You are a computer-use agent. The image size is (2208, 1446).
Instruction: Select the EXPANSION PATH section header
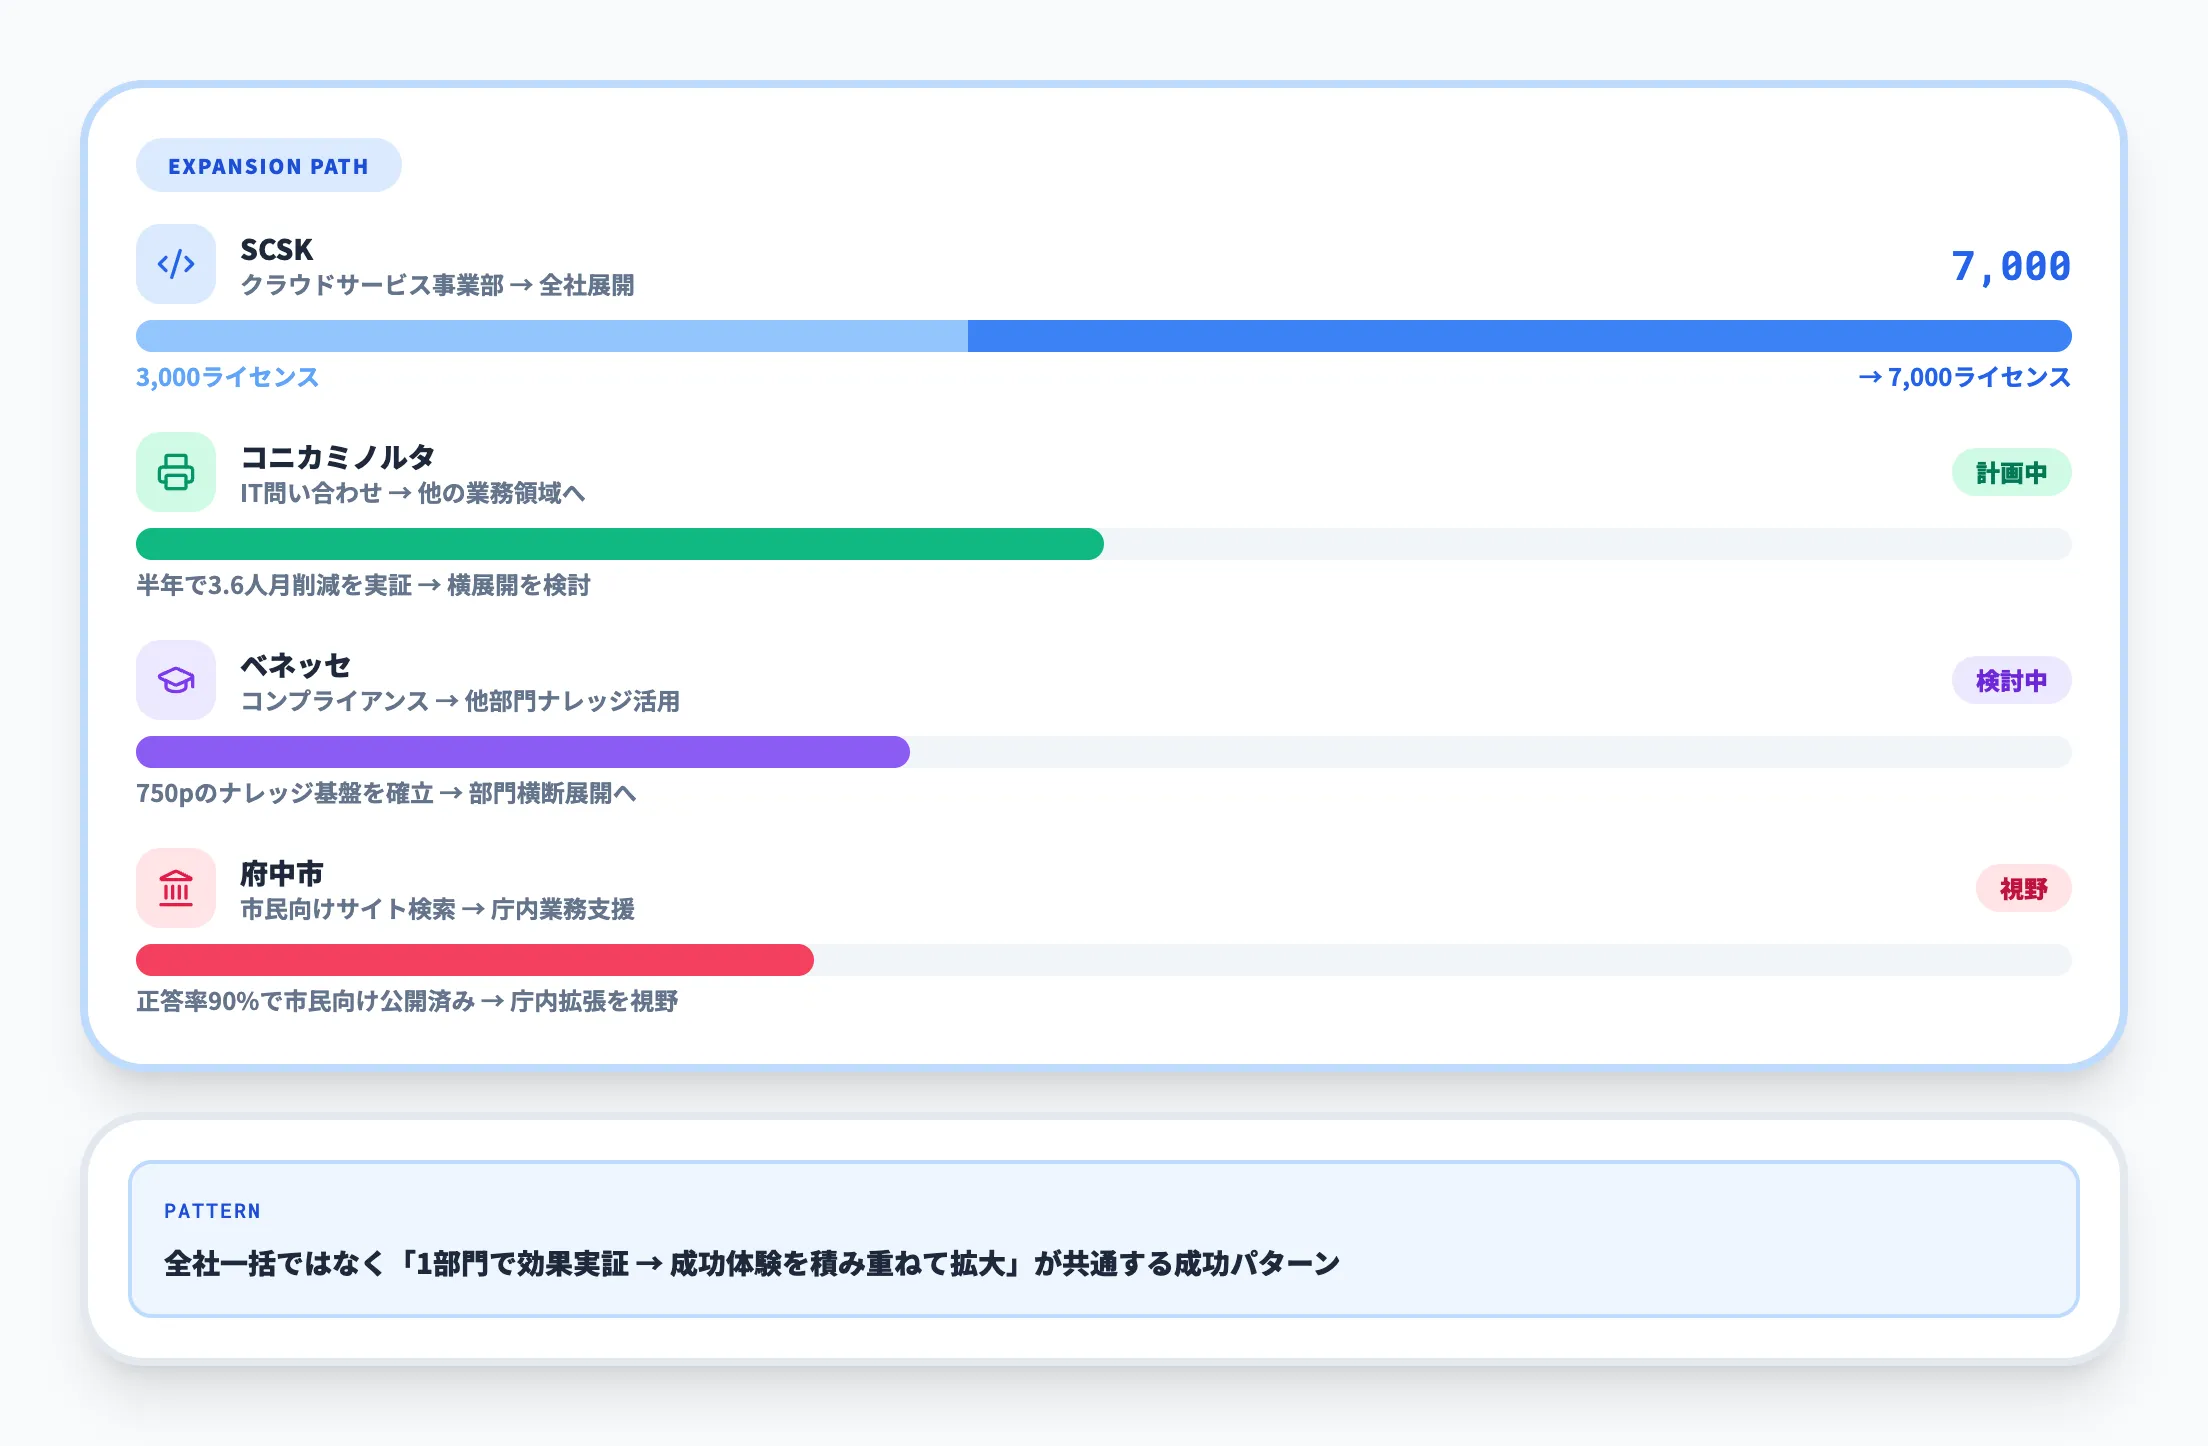268,165
